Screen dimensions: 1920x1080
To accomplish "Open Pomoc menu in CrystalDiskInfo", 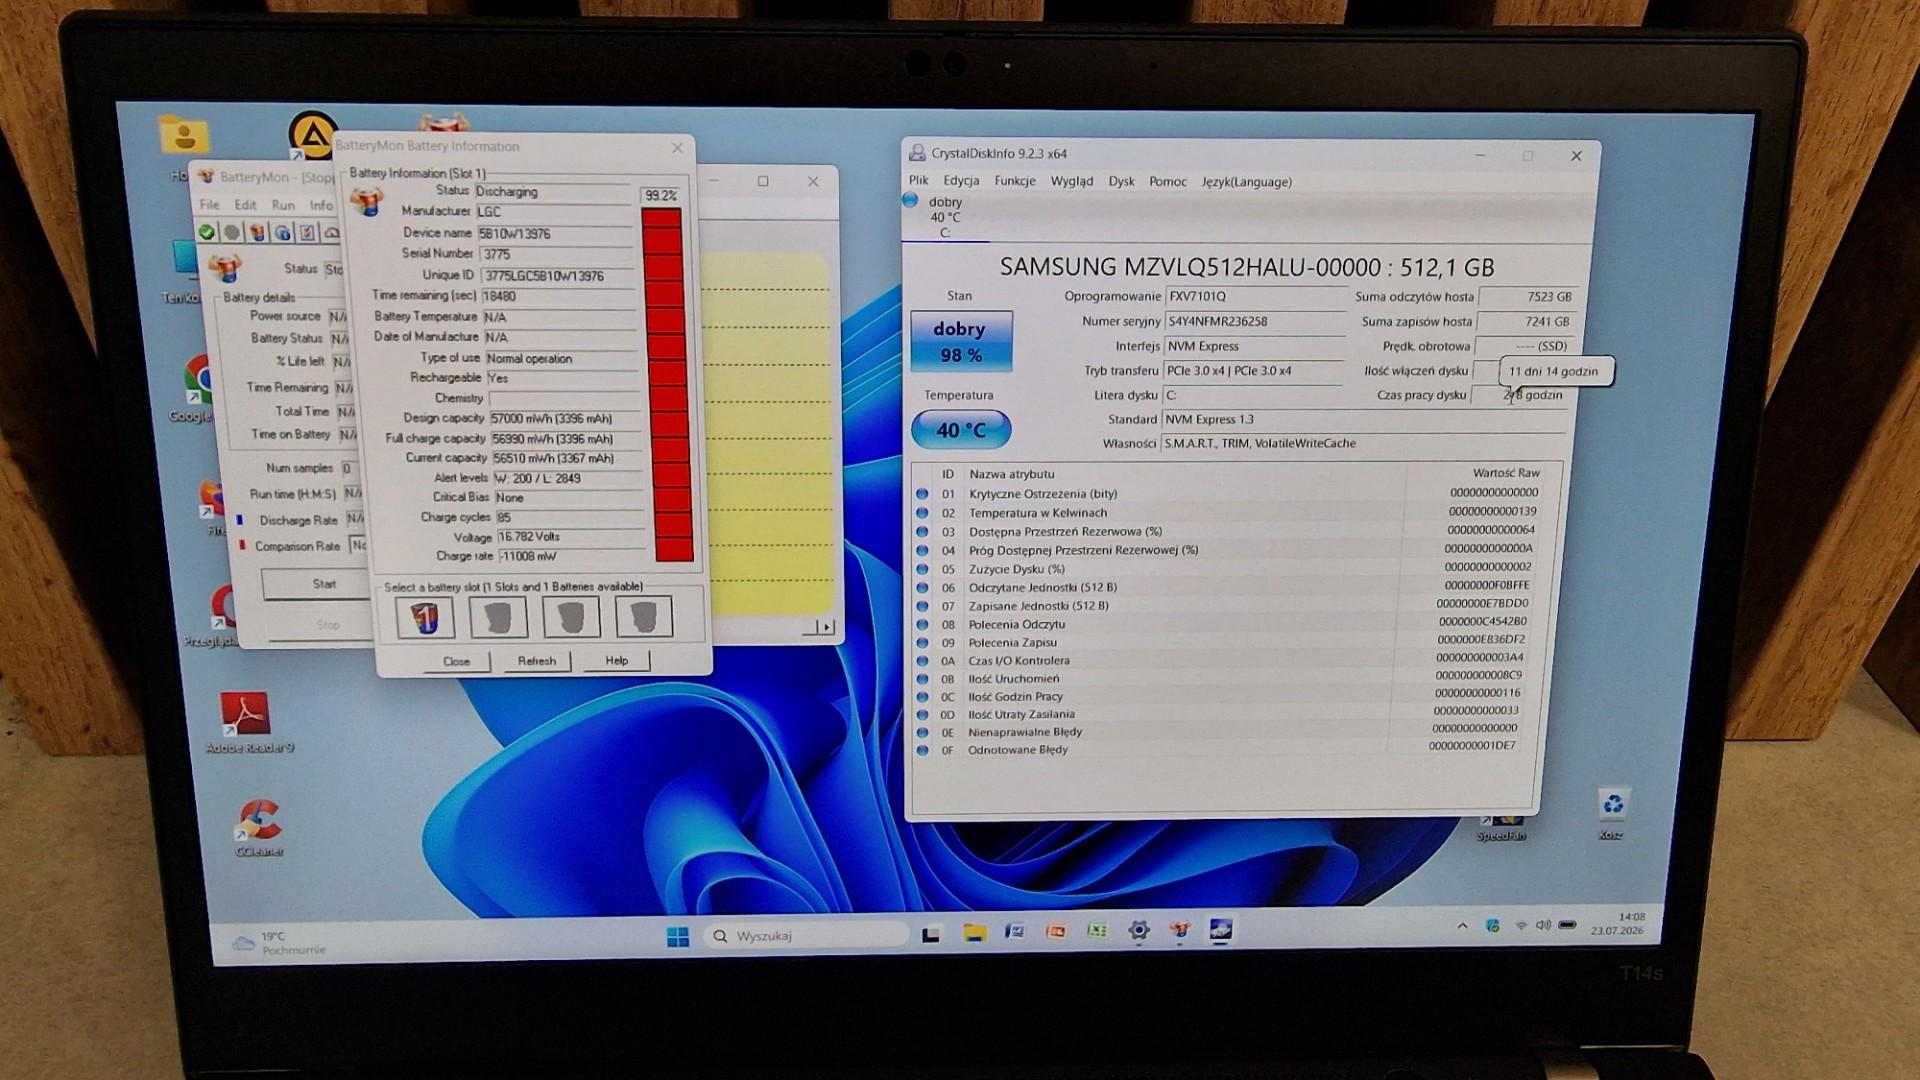I will 1168,182.
